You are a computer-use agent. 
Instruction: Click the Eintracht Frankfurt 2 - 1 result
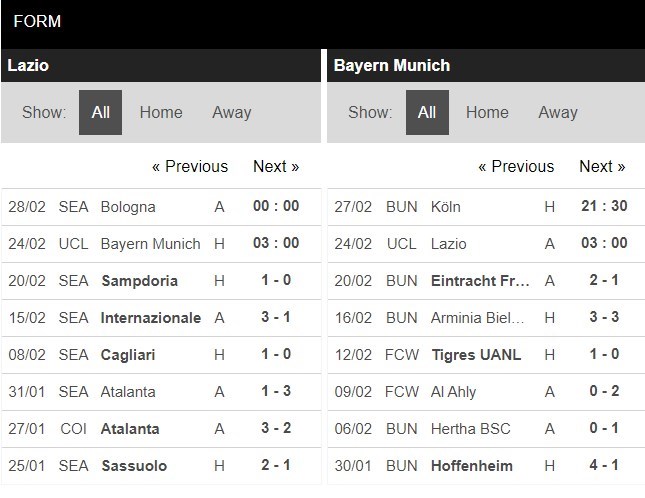(602, 281)
